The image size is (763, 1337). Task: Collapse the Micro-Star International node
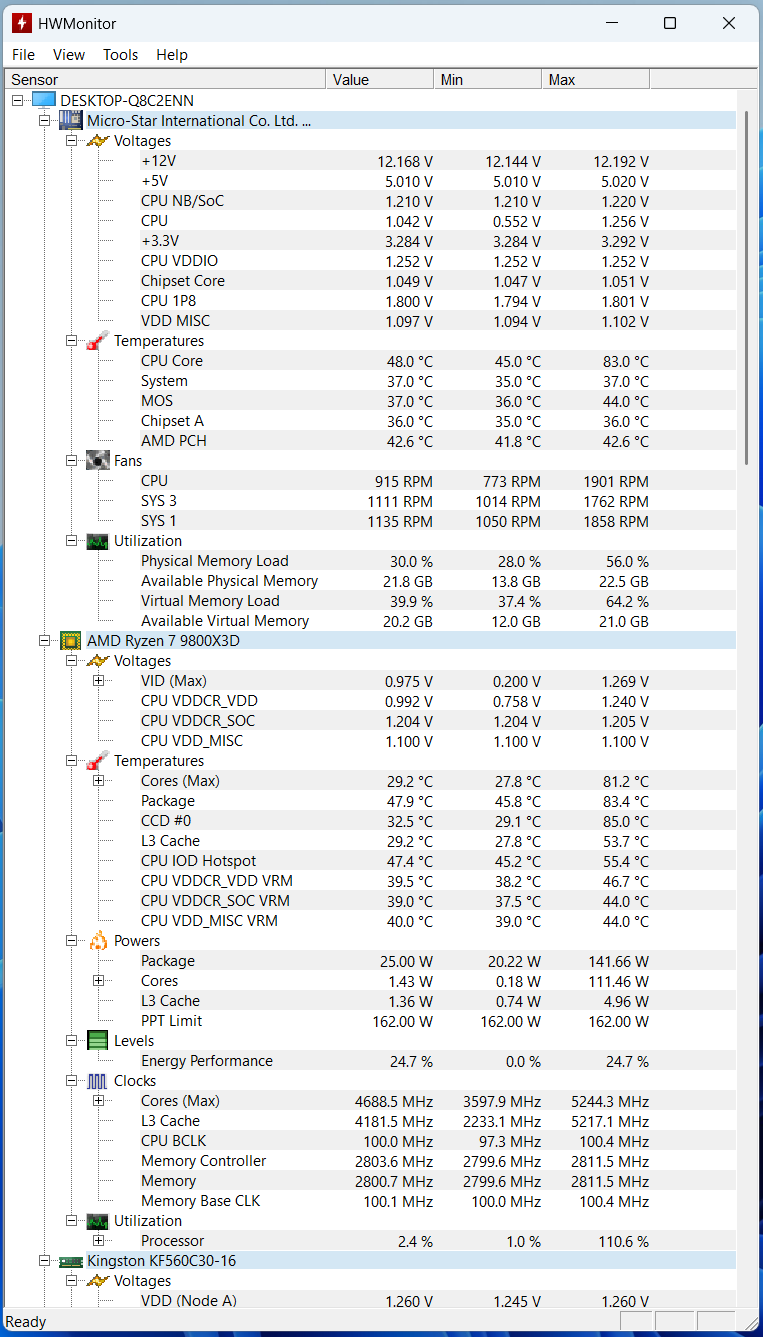[44, 121]
